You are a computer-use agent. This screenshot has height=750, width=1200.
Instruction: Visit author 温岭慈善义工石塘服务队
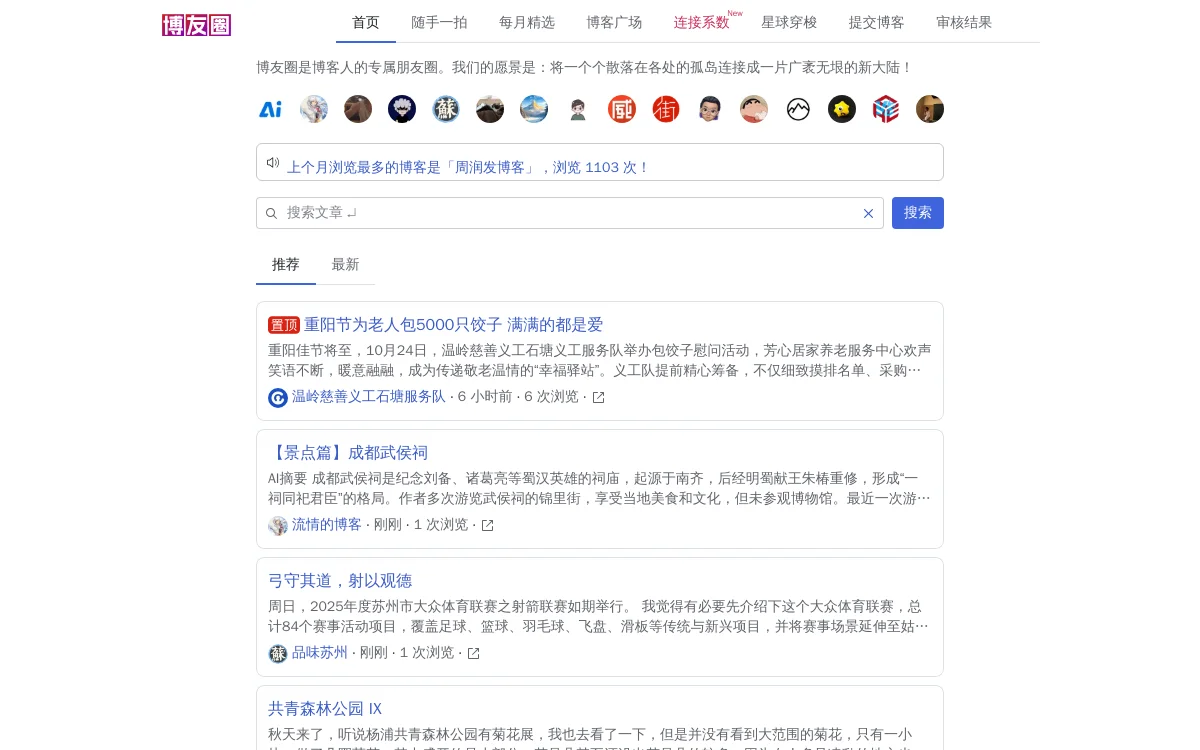368,396
